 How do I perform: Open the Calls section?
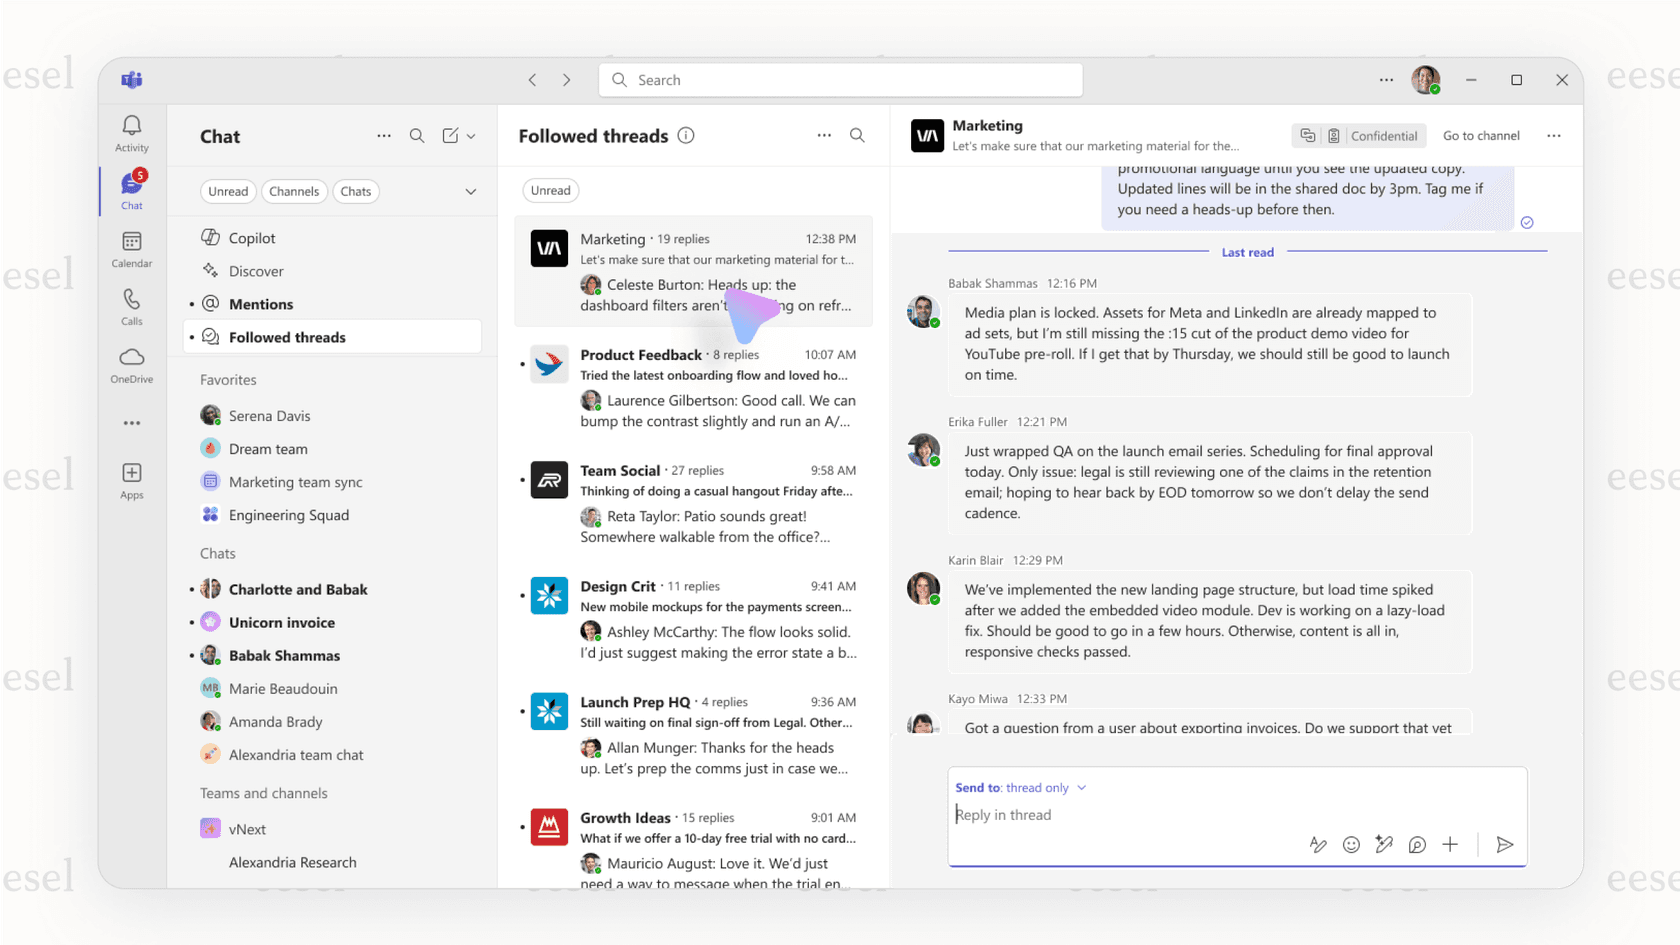click(x=131, y=306)
